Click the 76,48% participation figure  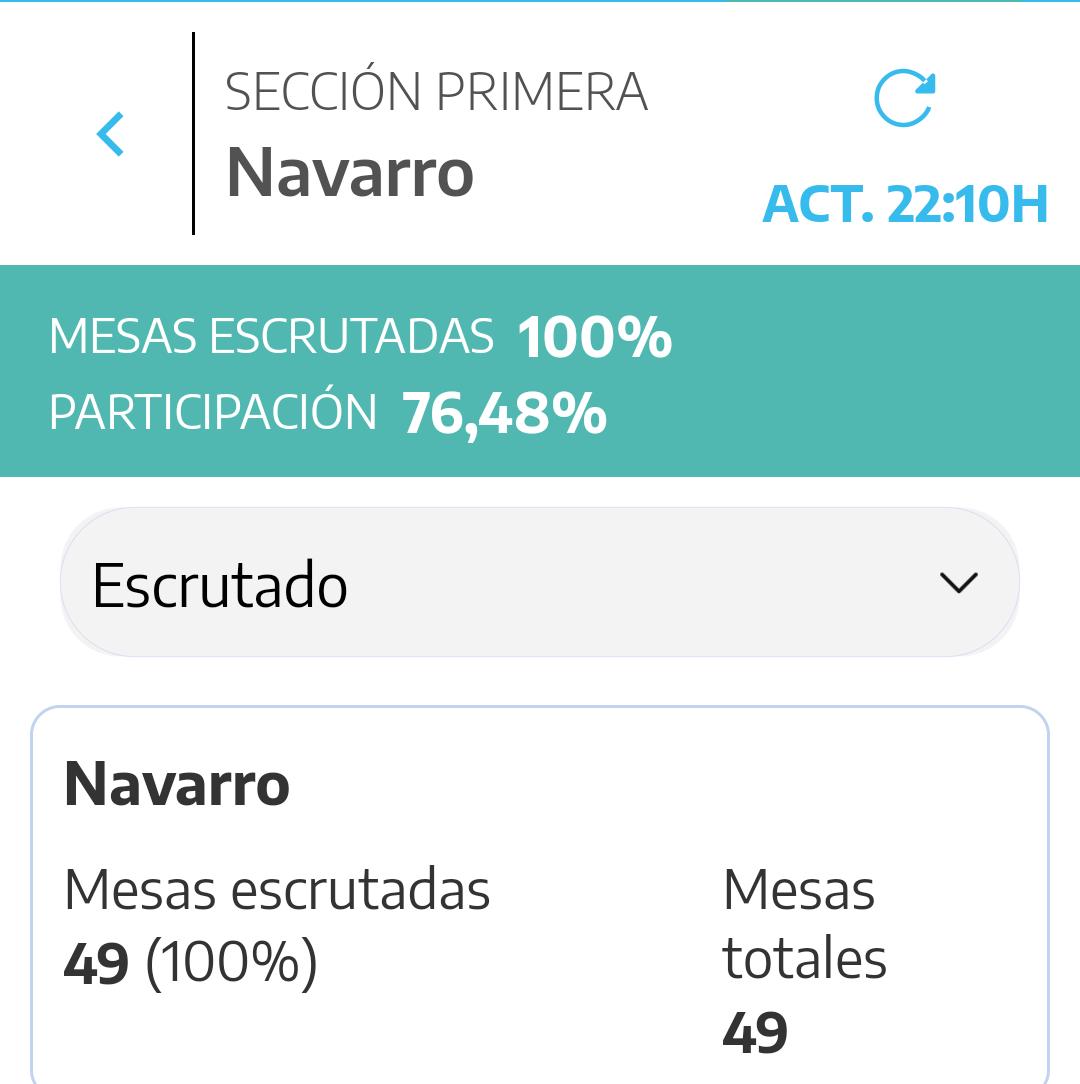click(504, 412)
